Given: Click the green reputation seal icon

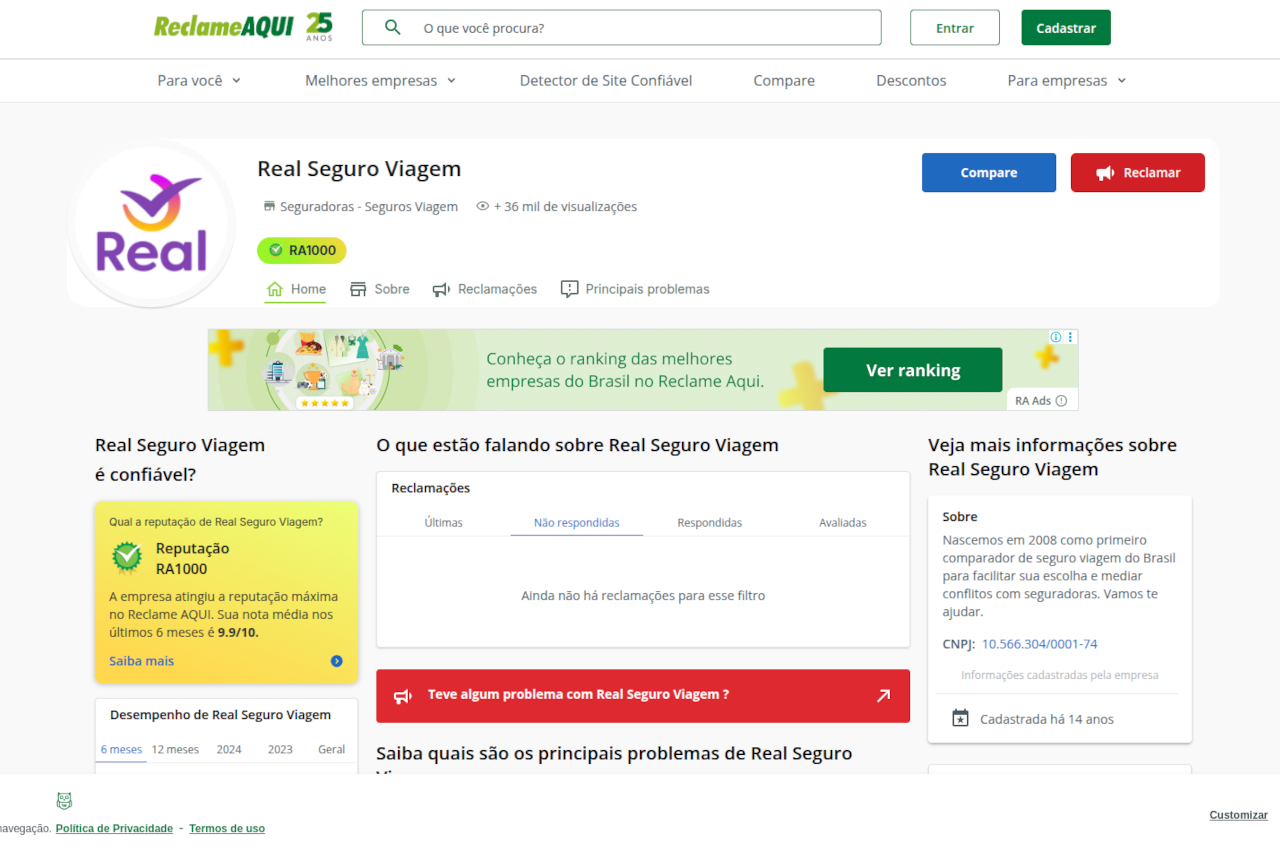Looking at the screenshot, I should 127,558.
